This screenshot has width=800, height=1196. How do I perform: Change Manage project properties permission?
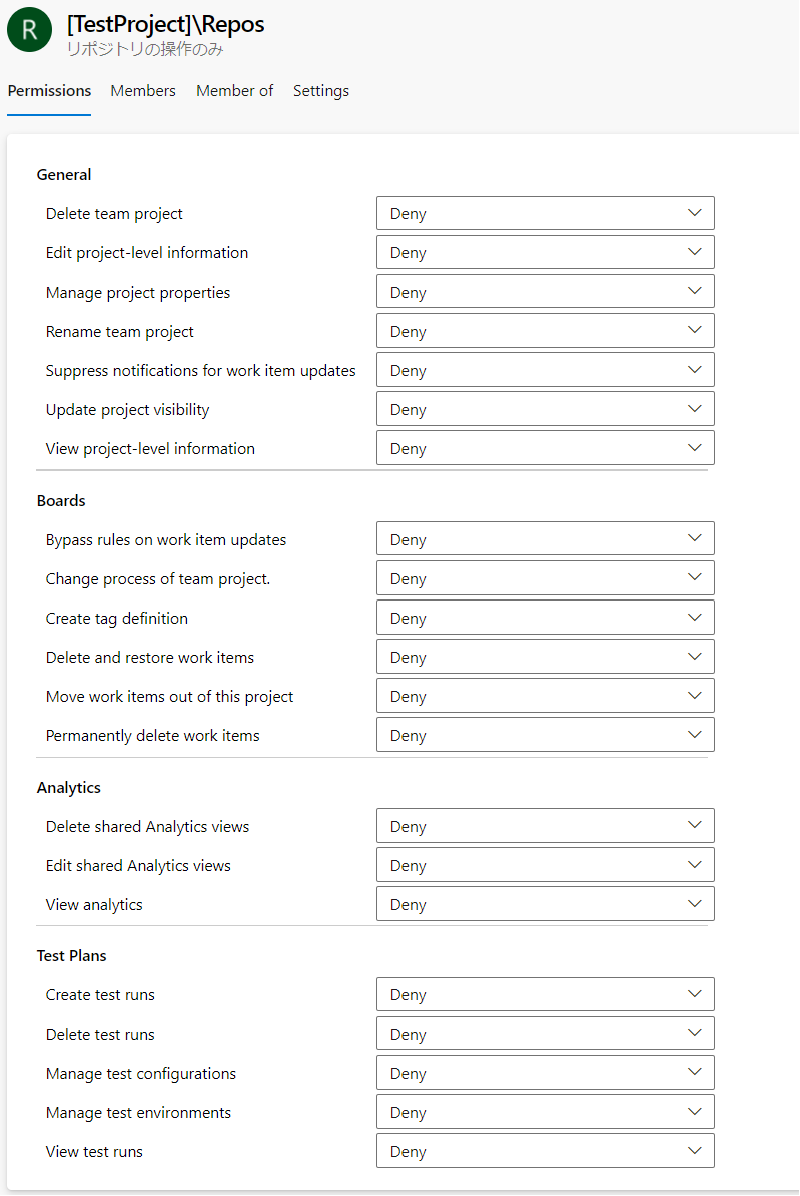(x=545, y=292)
